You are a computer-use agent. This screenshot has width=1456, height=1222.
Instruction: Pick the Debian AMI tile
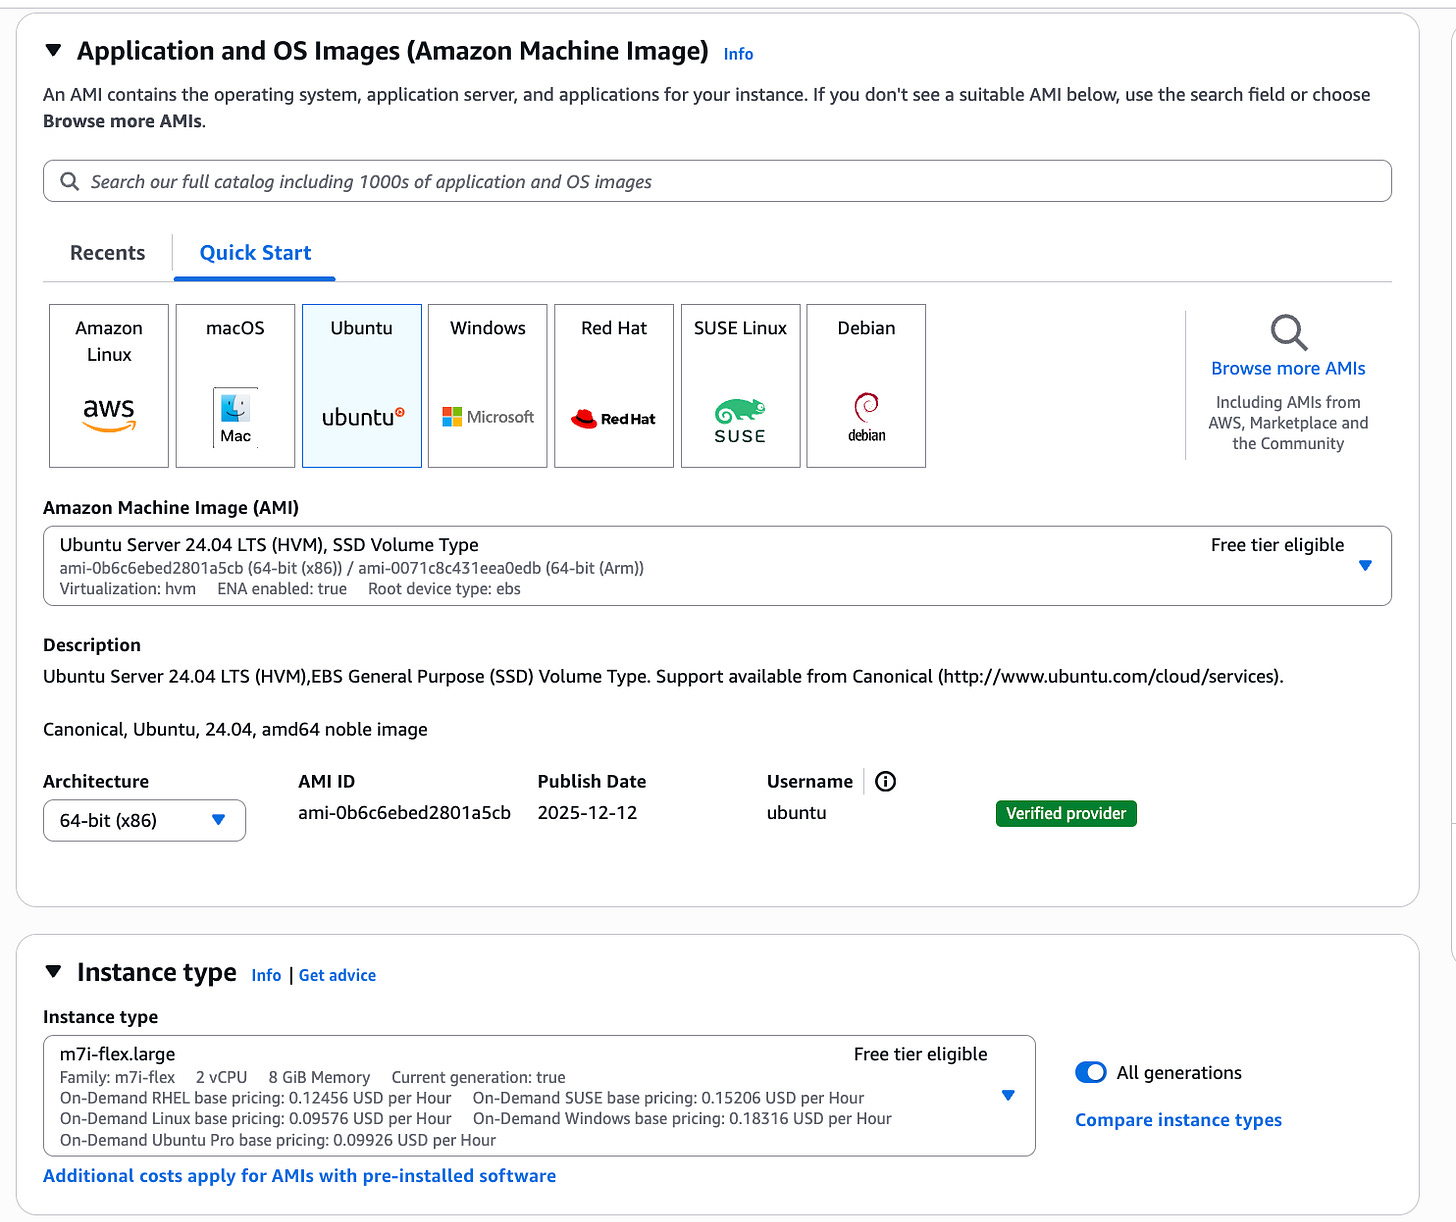[866, 386]
